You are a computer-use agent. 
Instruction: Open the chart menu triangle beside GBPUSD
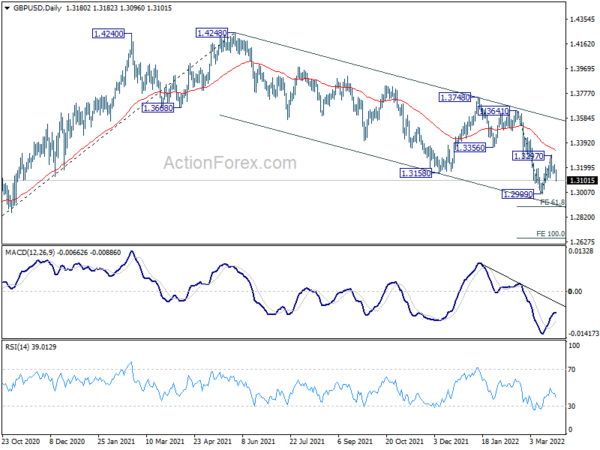[7, 8]
